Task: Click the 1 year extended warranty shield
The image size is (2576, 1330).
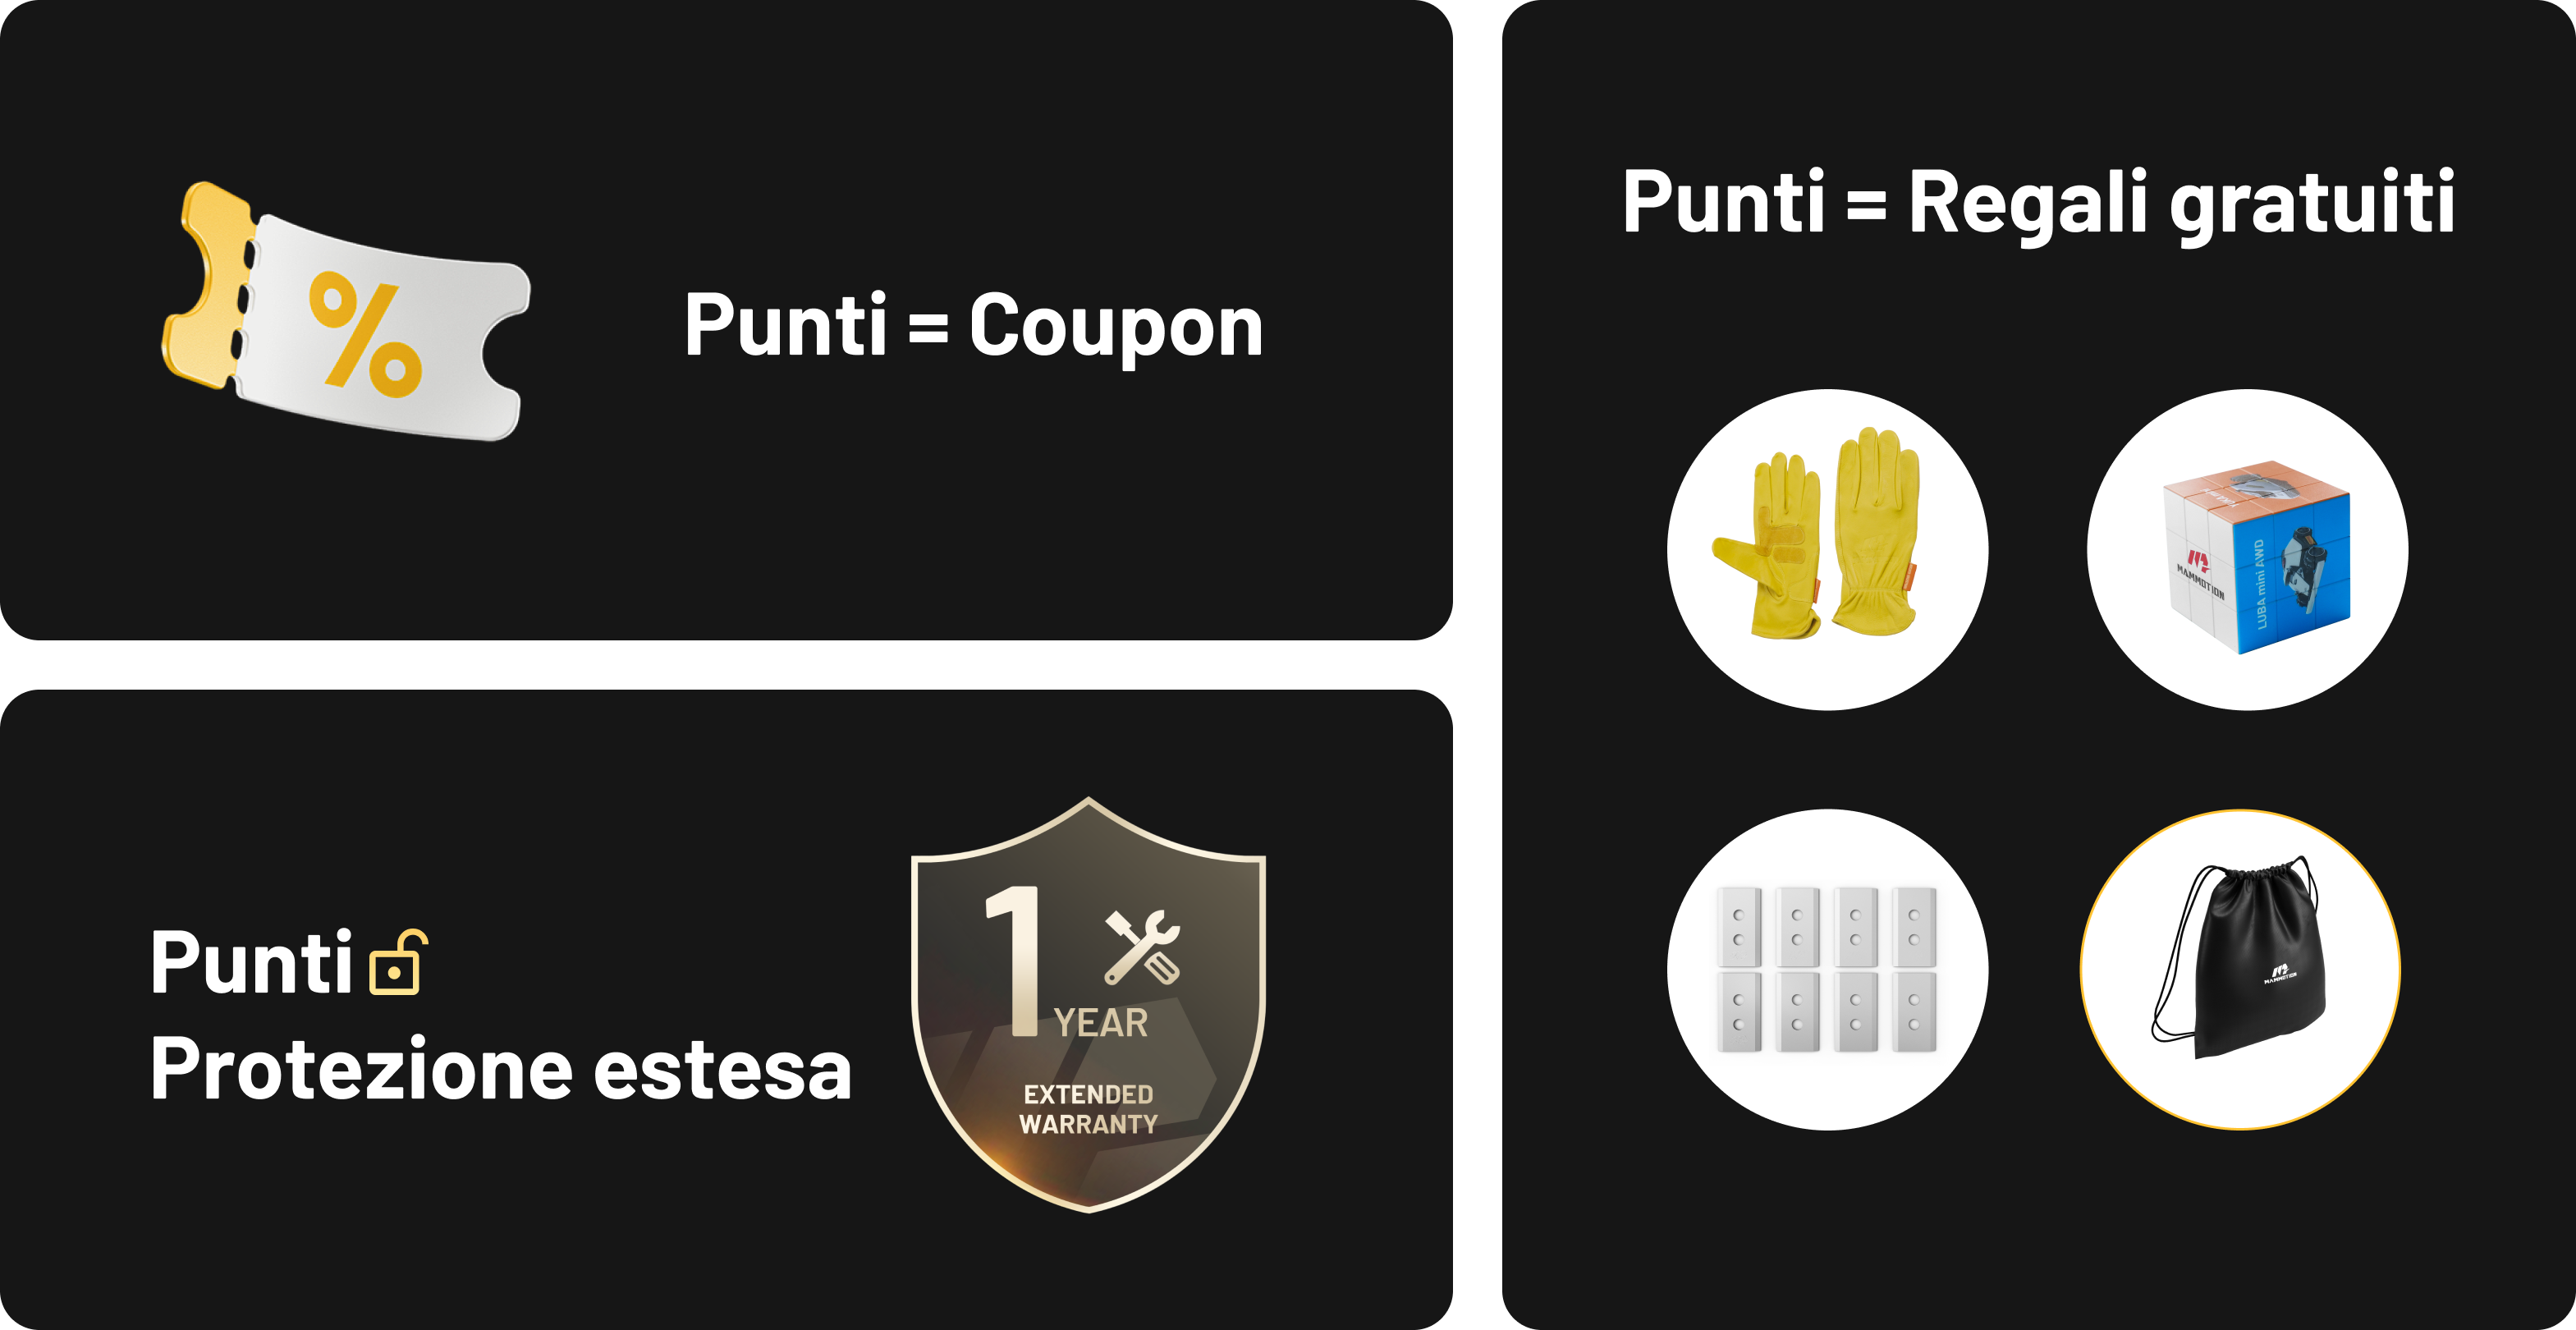Action: (1088, 1004)
